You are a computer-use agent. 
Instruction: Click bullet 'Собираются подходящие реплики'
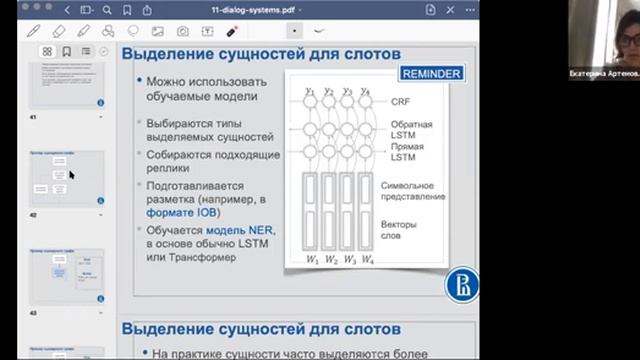[213, 162]
